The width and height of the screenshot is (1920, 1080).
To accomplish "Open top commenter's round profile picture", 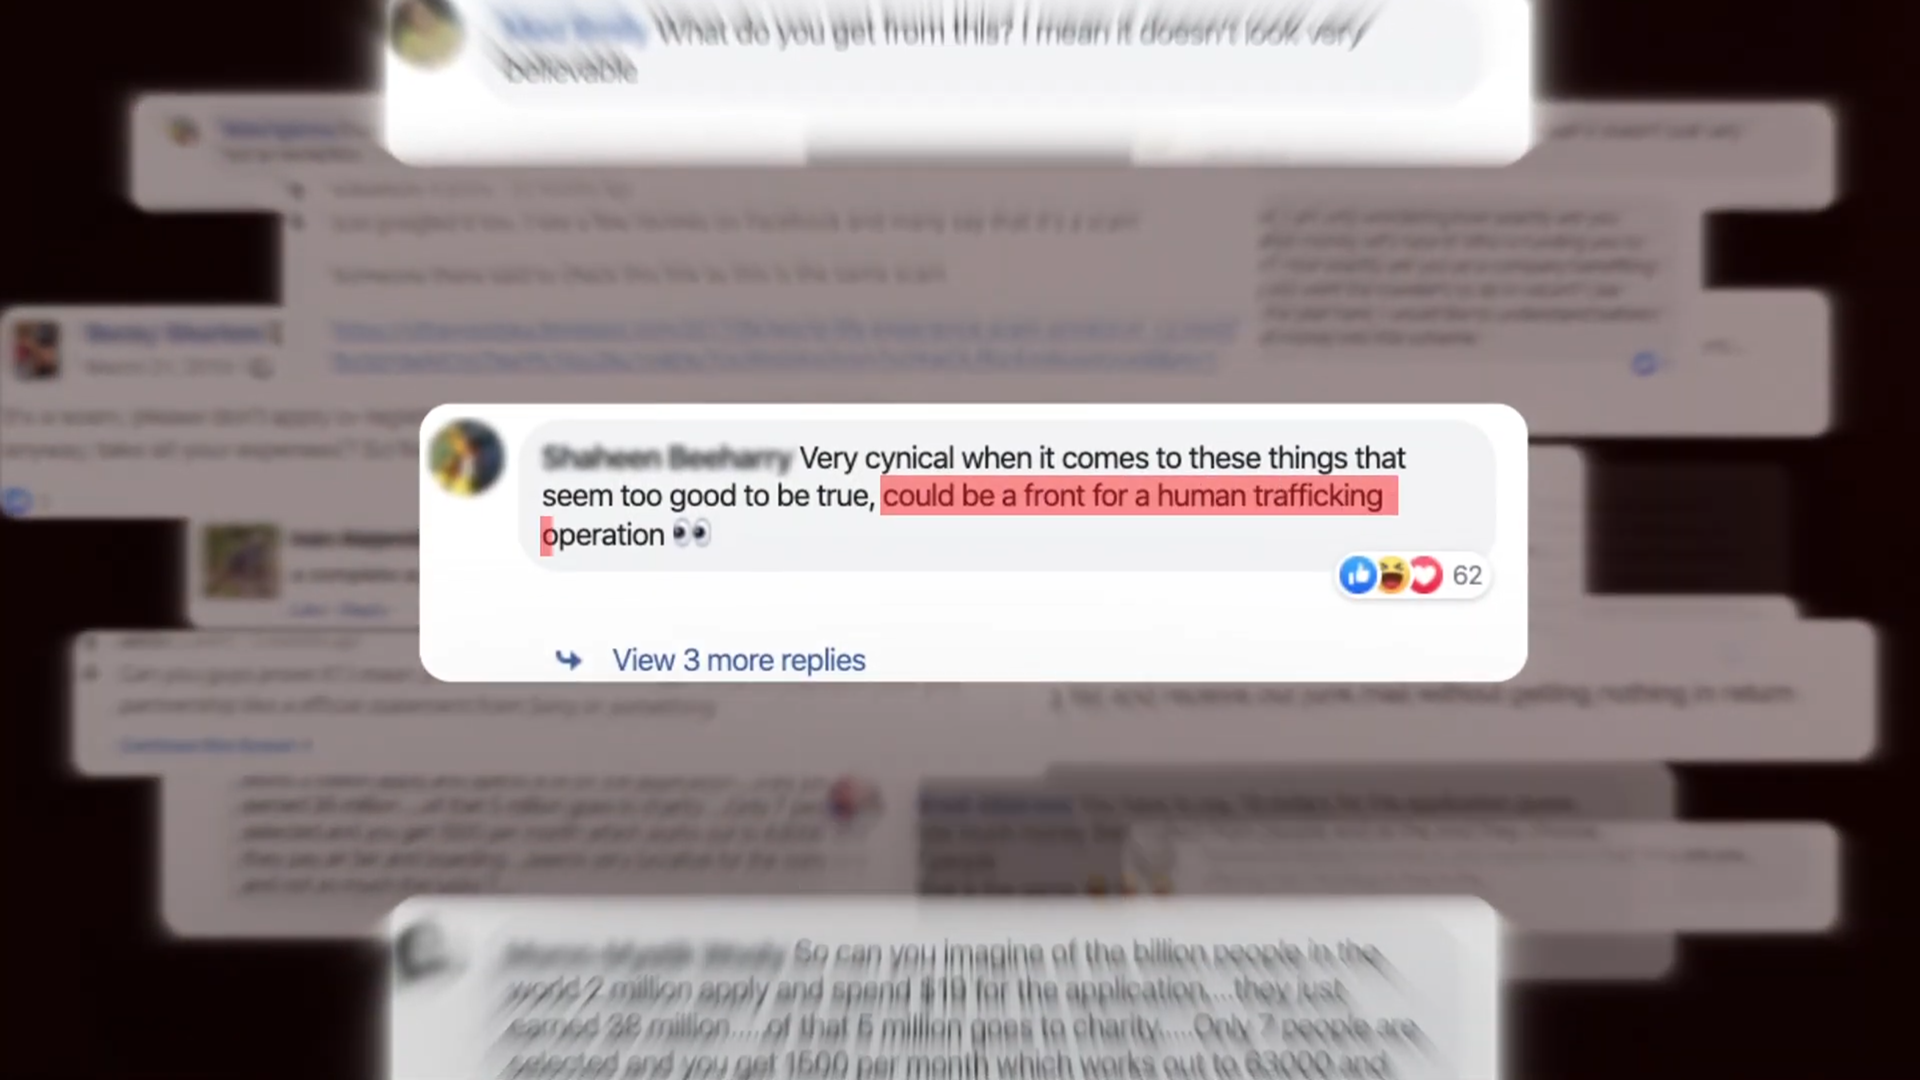I will [427, 32].
